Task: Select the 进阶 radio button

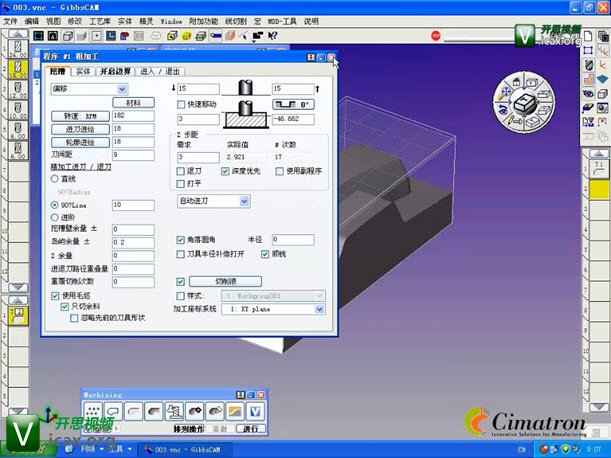Action: [x=55, y=218]
